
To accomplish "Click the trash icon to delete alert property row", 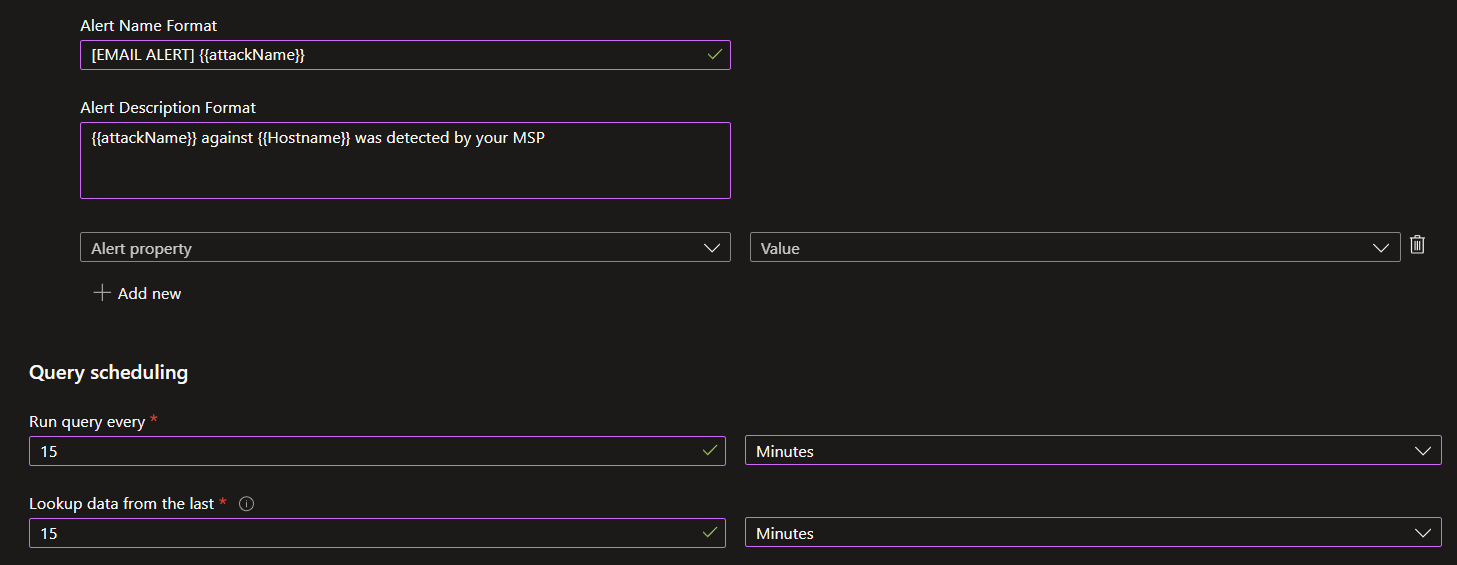I will (x=1417, y=245).
